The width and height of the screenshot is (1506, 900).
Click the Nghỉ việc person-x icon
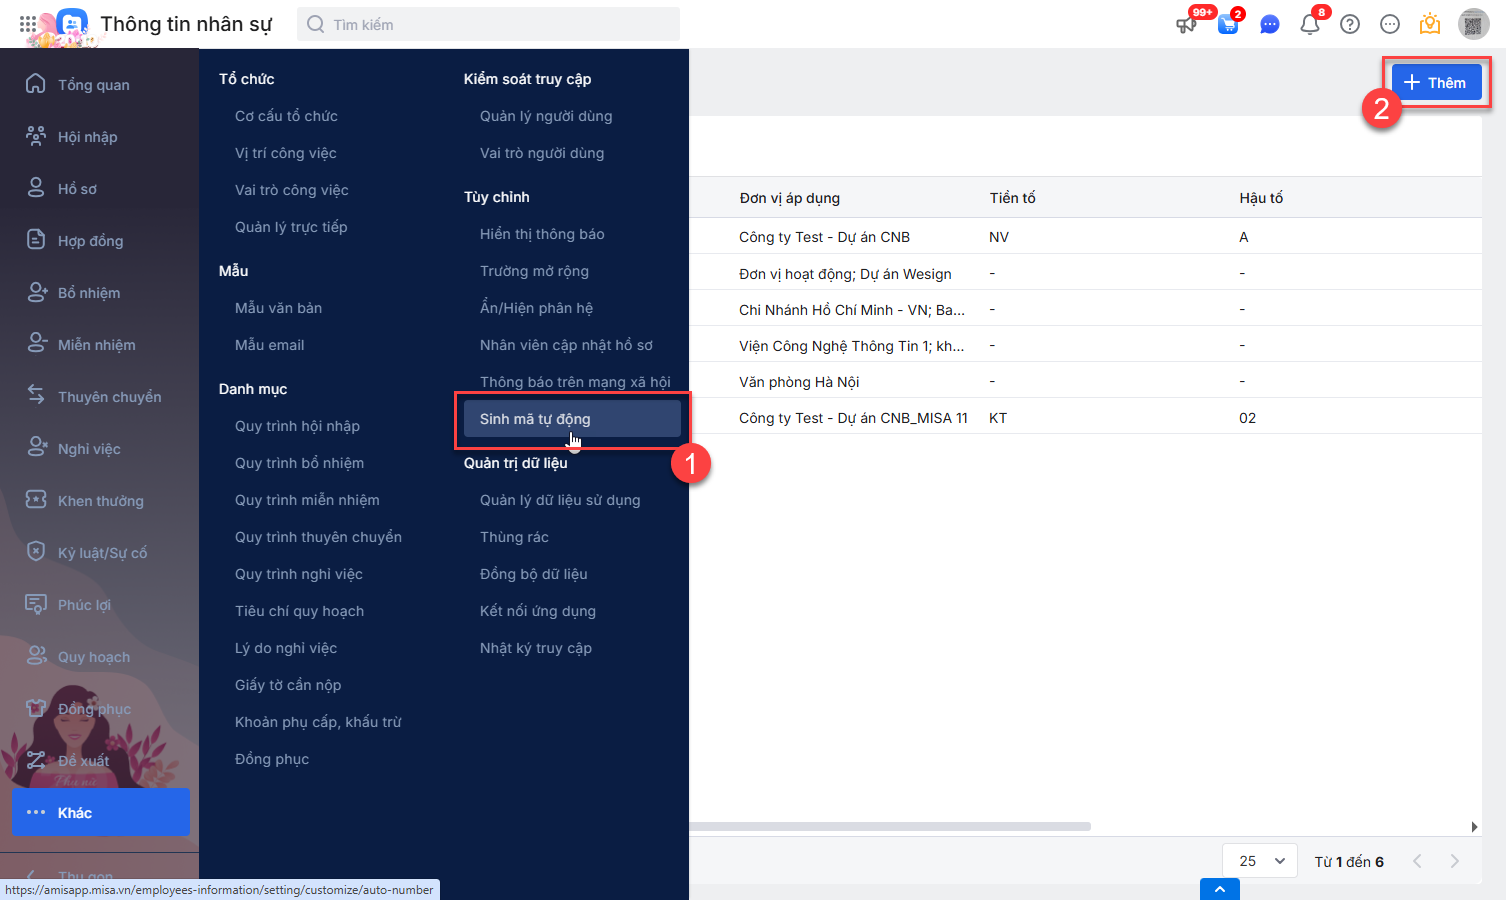tap(36, 448)
